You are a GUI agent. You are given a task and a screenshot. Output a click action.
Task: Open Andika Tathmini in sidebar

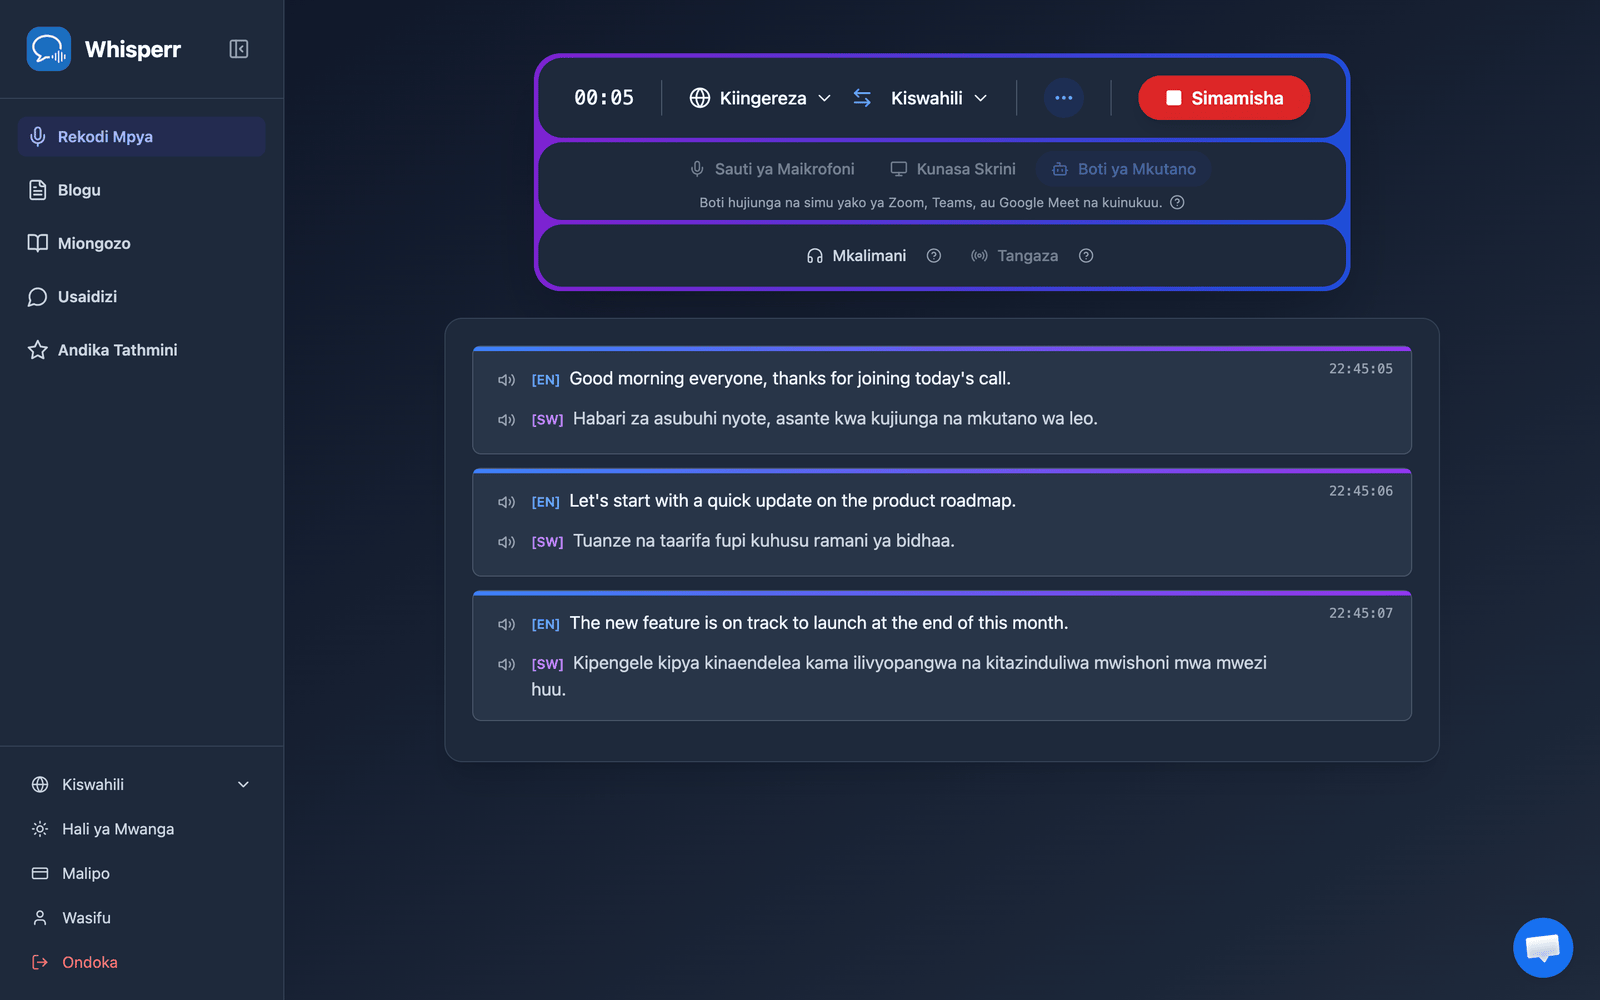[141, 350]
